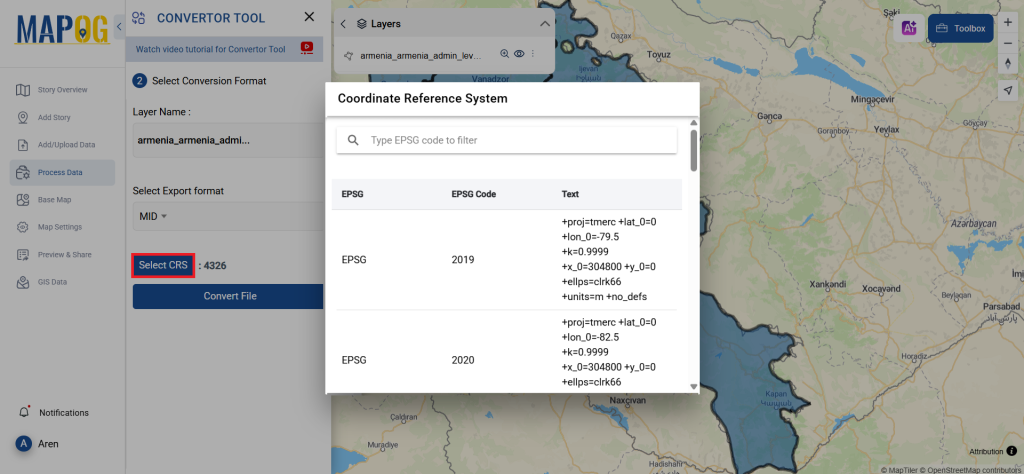1024x474 pixels.
Task: Open the Attribution info icon
Action: tap(1012, 450)
